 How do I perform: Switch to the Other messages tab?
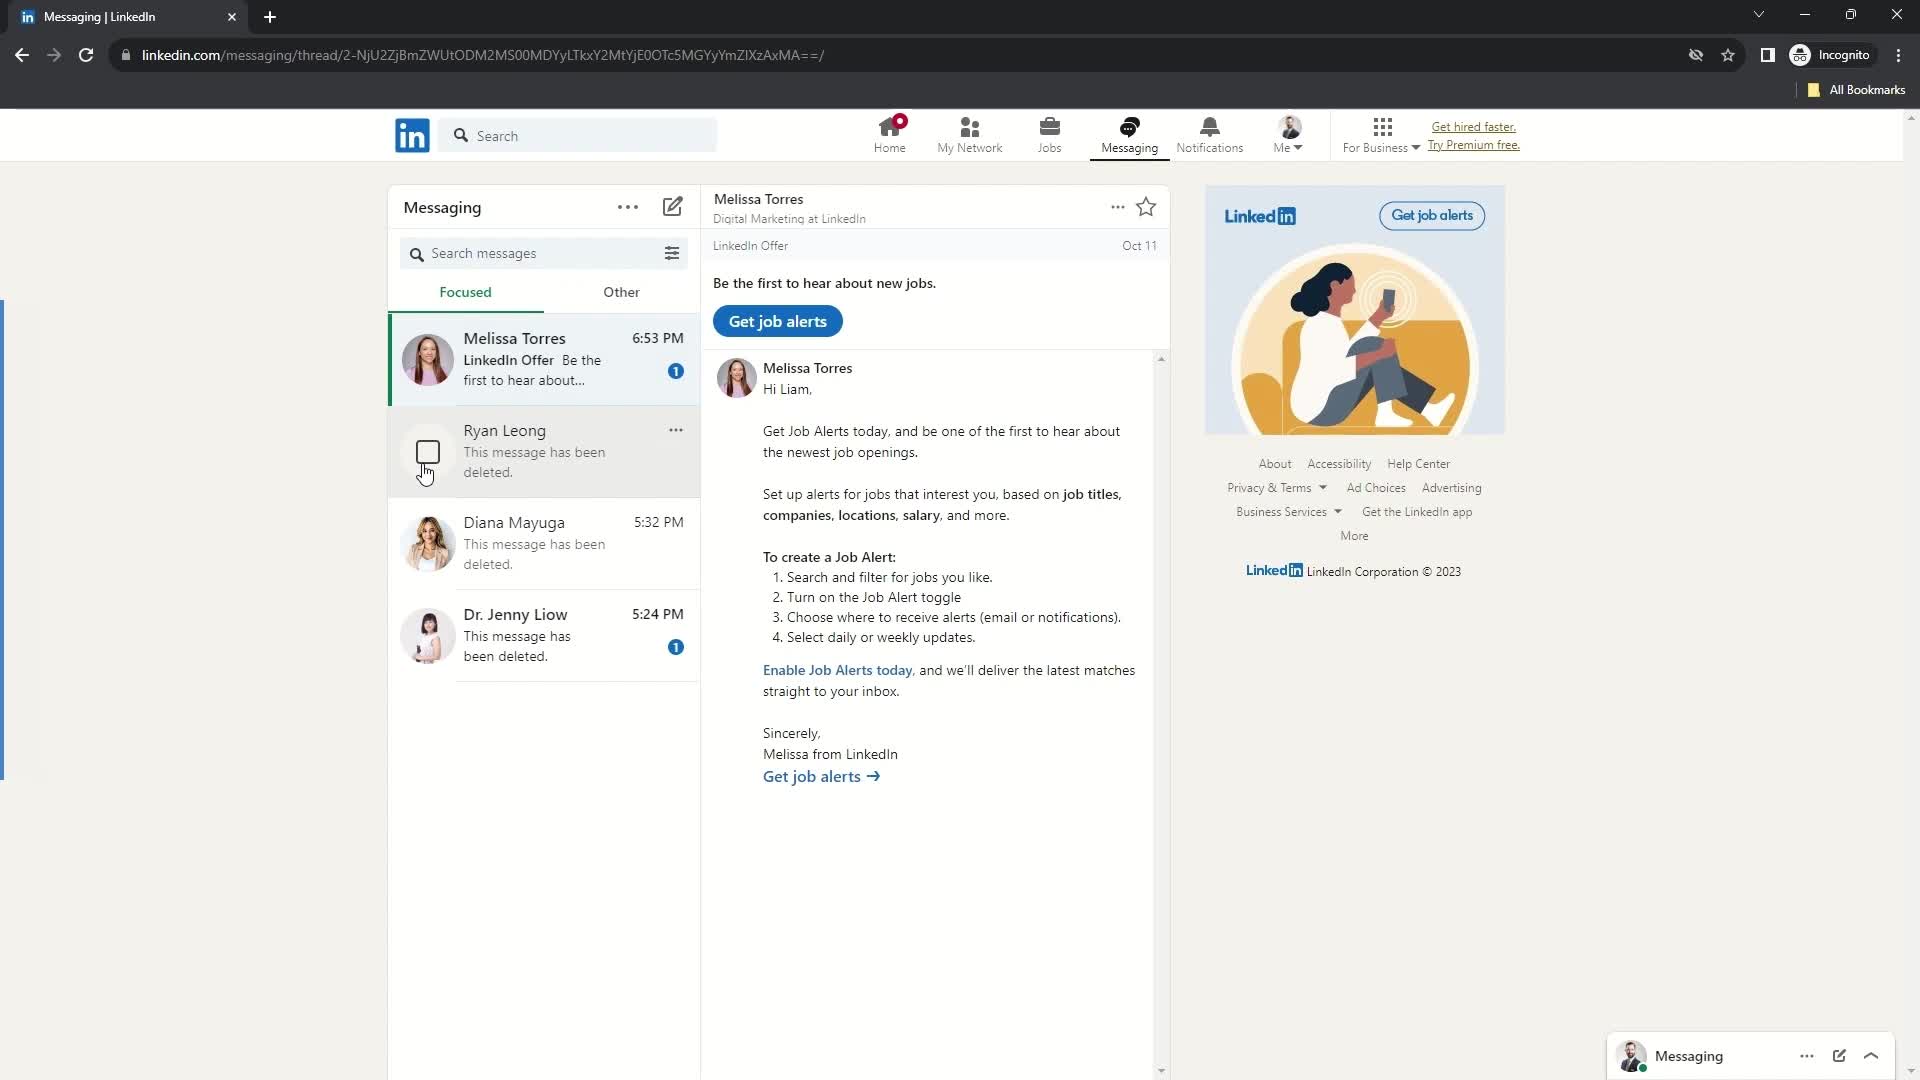tap(622, 291)
